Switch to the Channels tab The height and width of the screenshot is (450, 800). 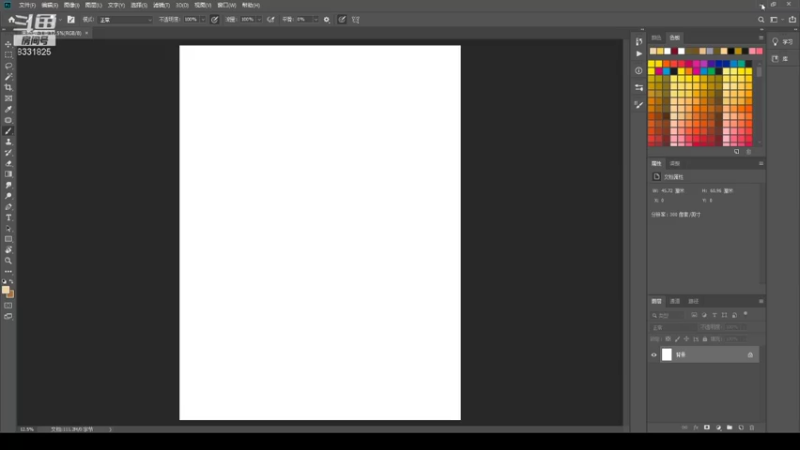pyautogui.click(x=674, y=301)
